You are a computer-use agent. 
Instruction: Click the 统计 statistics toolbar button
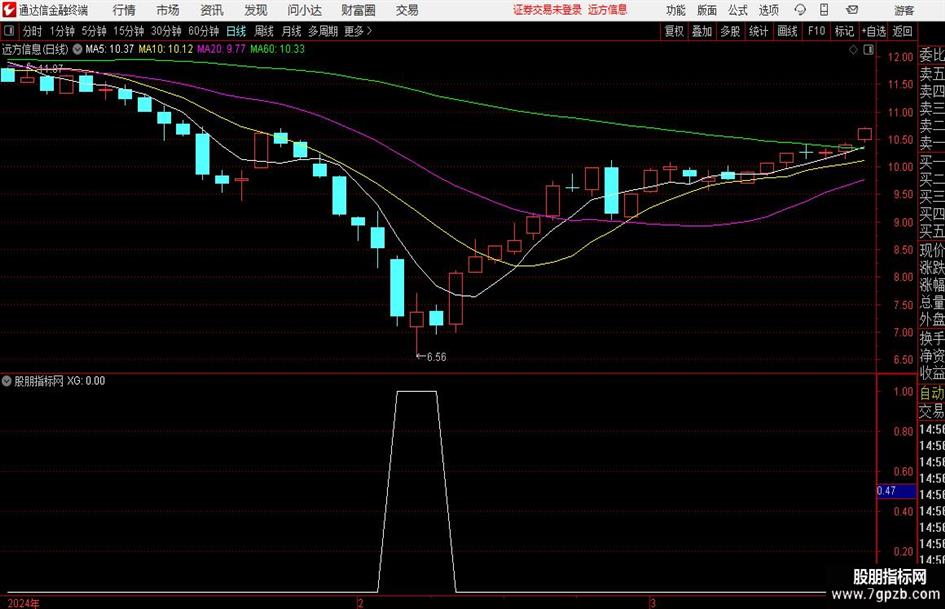758,31
